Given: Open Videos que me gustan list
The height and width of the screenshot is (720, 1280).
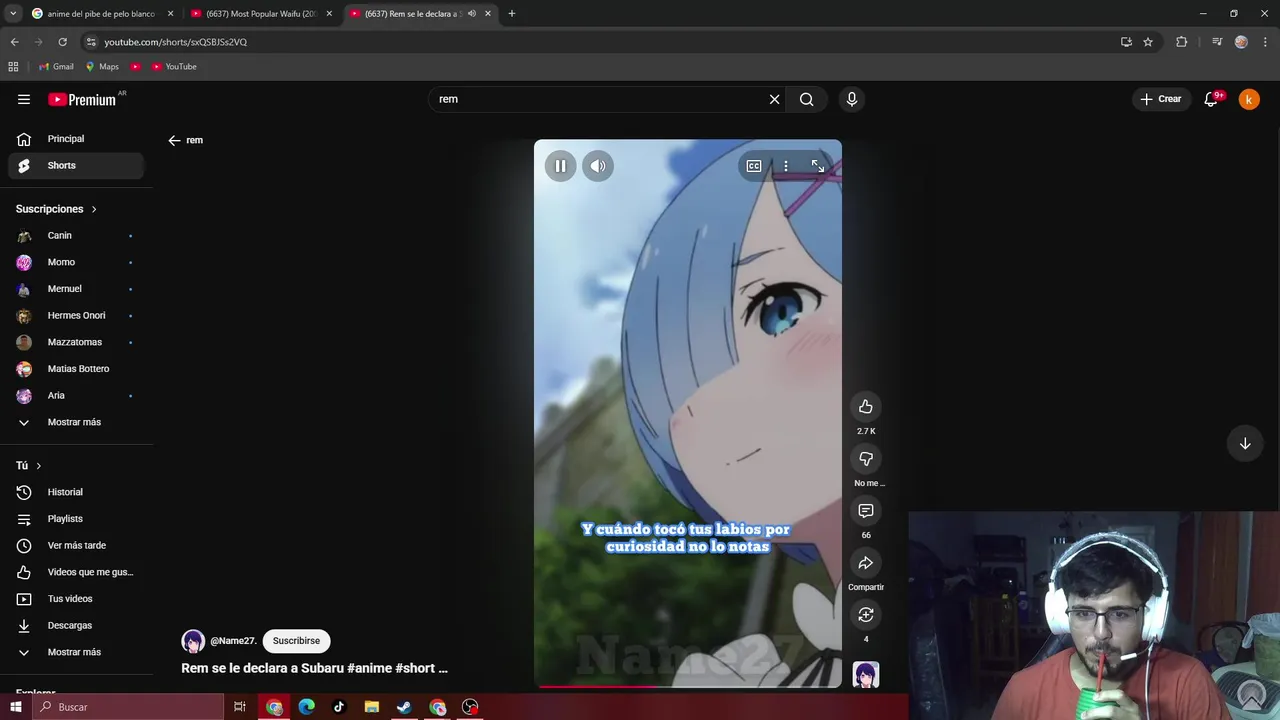Looking at the screenshot, I should 76,572.
